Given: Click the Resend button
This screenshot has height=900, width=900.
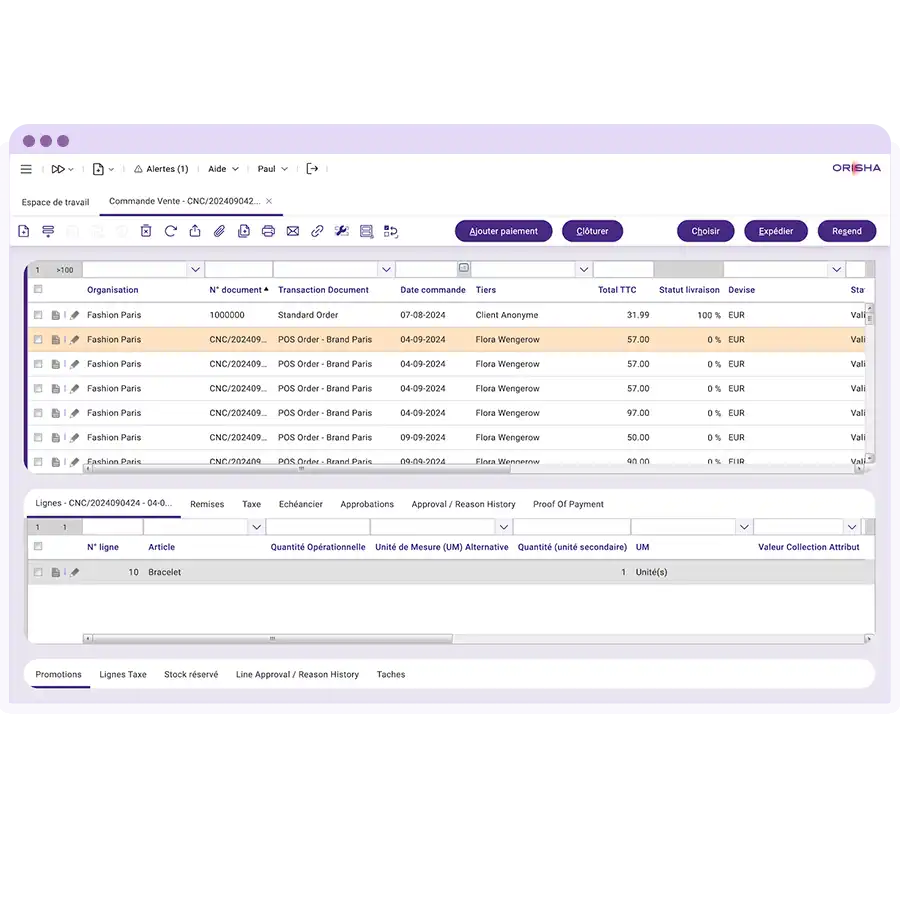Looking at the screenshot, I should [847, 231].
